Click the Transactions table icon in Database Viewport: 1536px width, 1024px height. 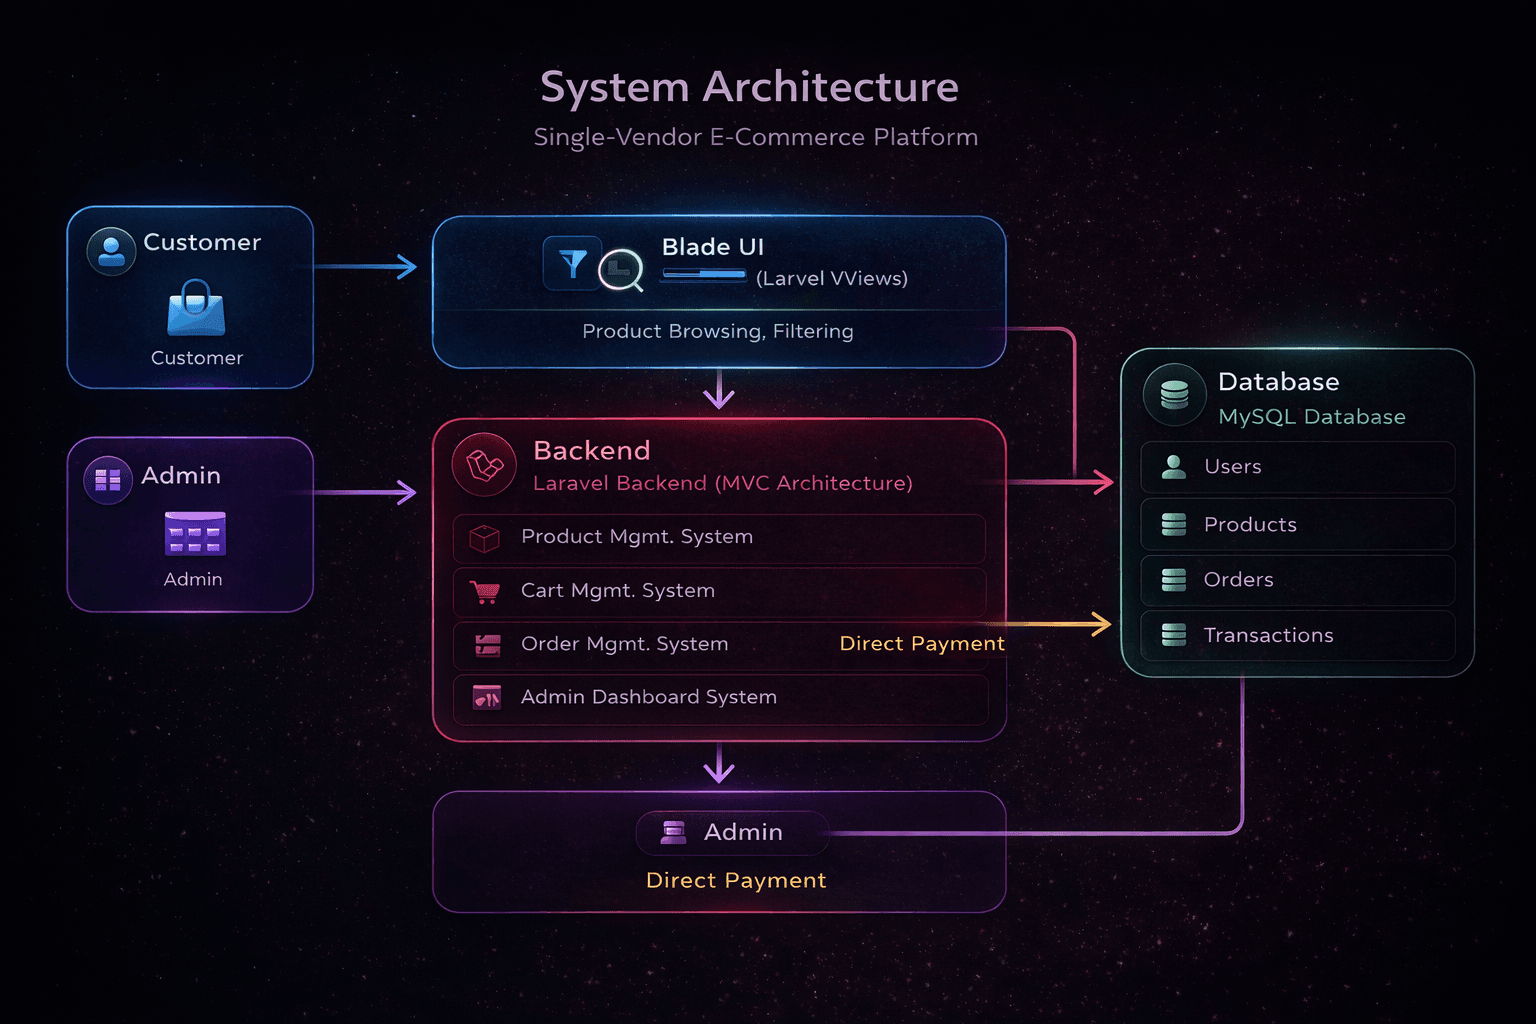[1174, 635]
